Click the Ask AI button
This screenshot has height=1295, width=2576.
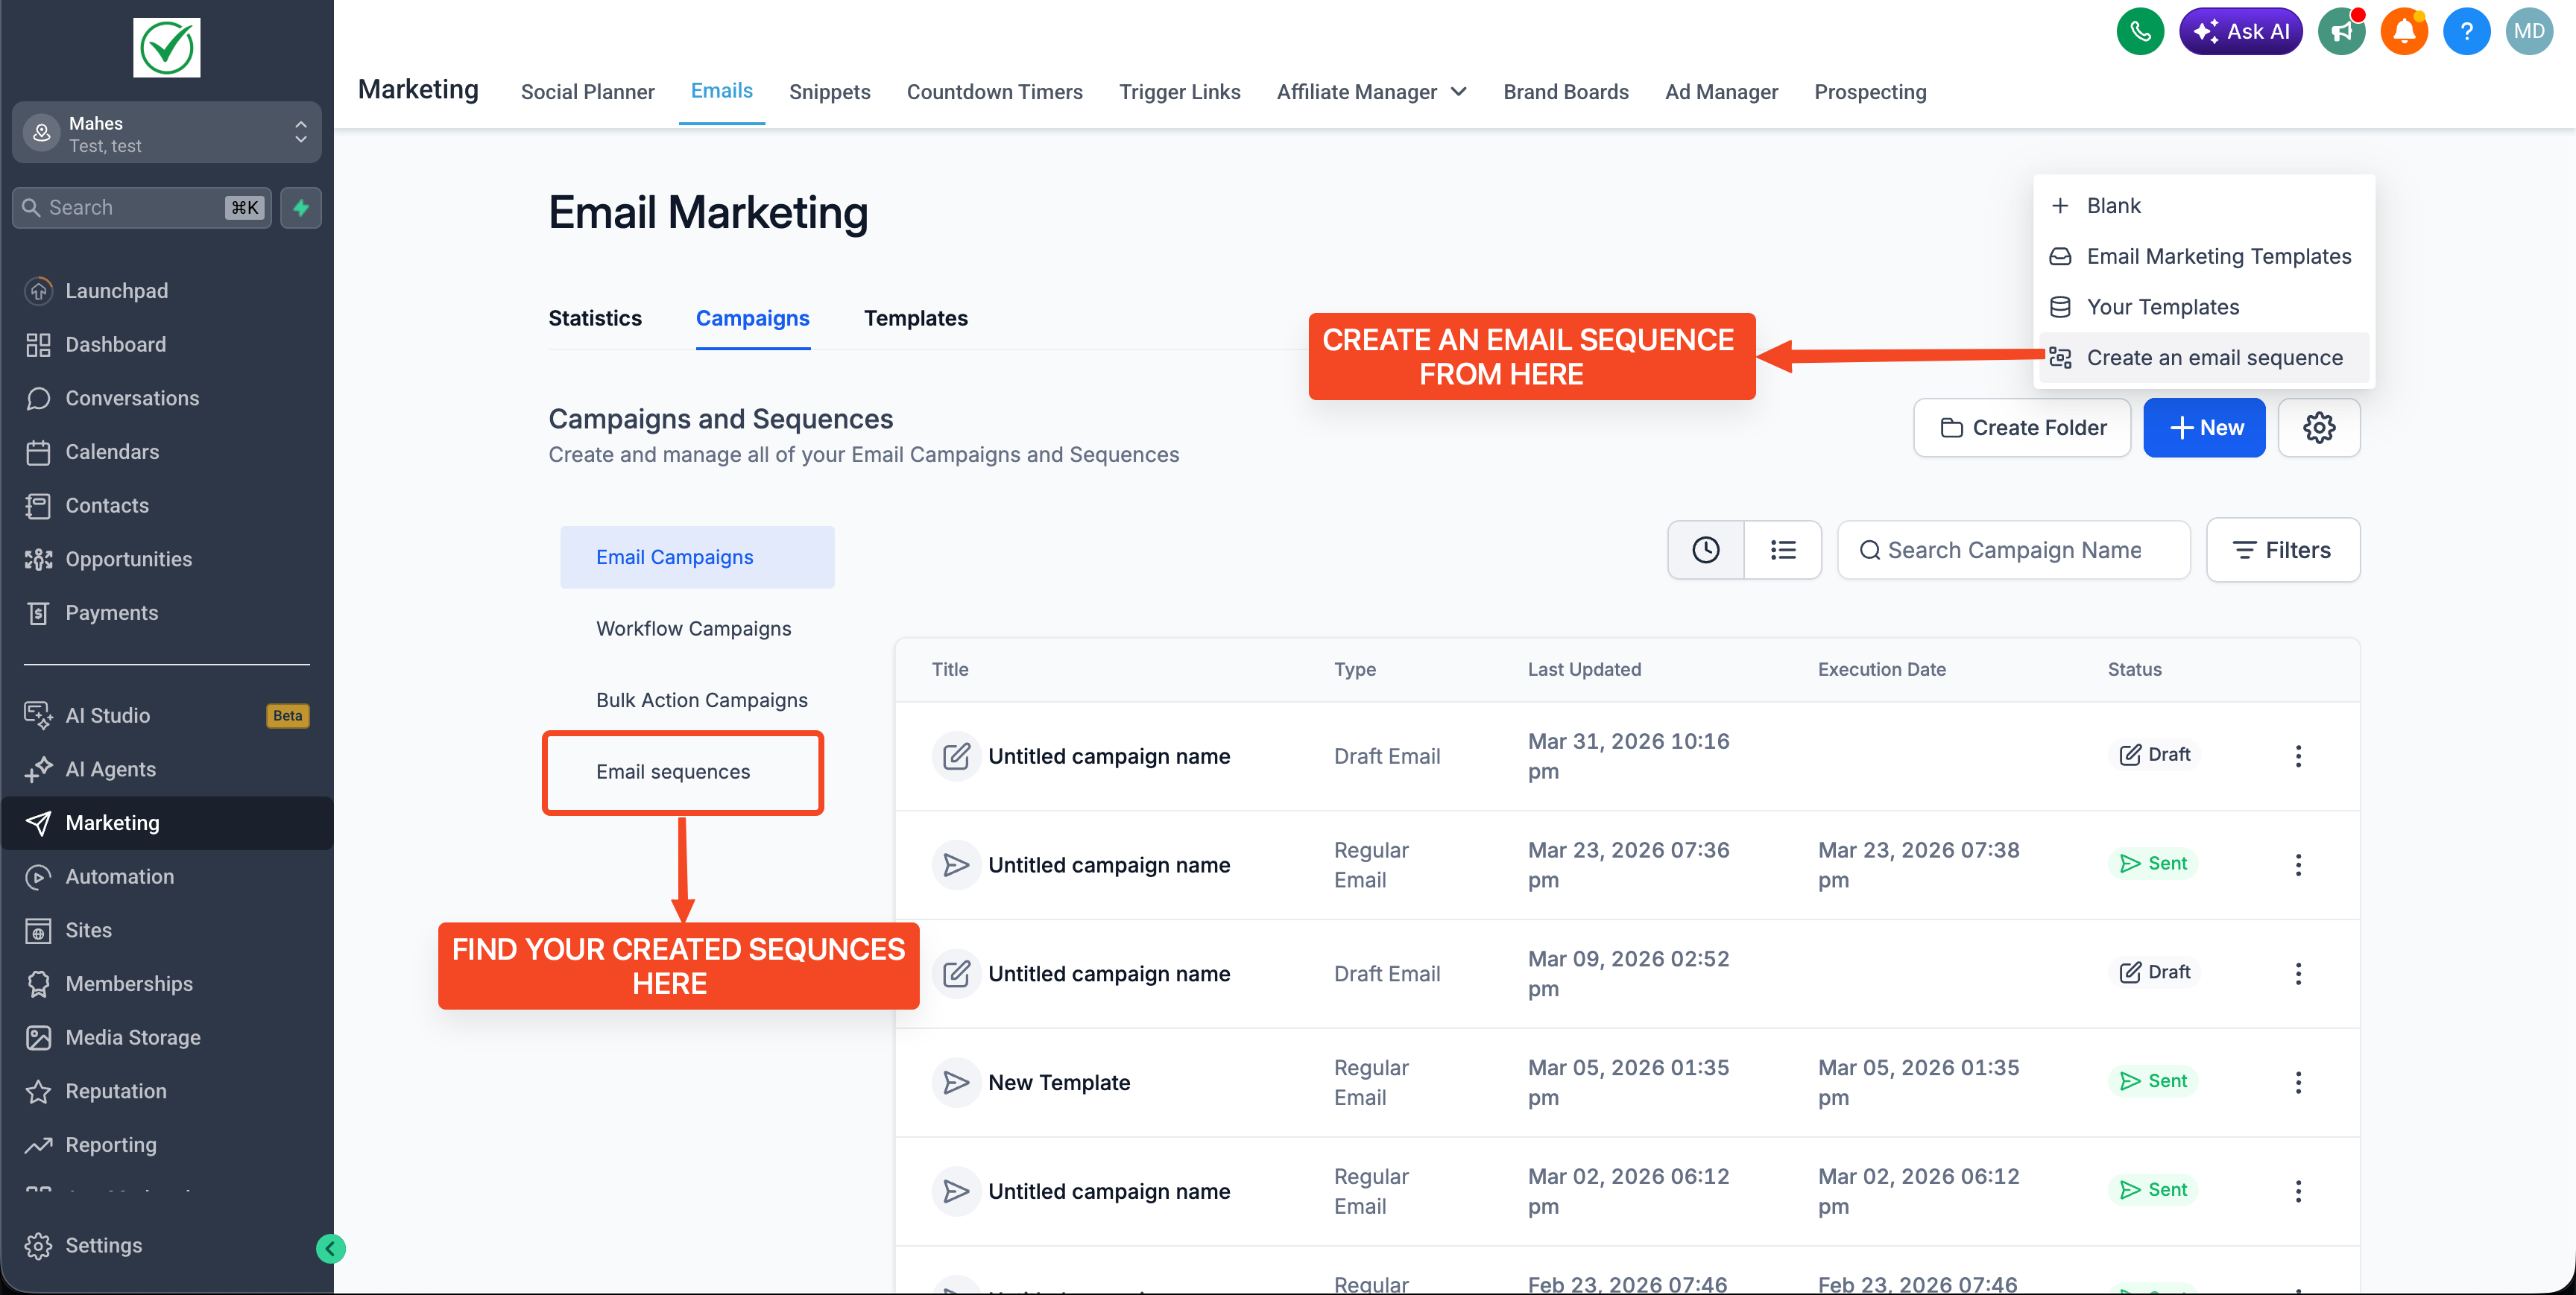point(2240,32)
